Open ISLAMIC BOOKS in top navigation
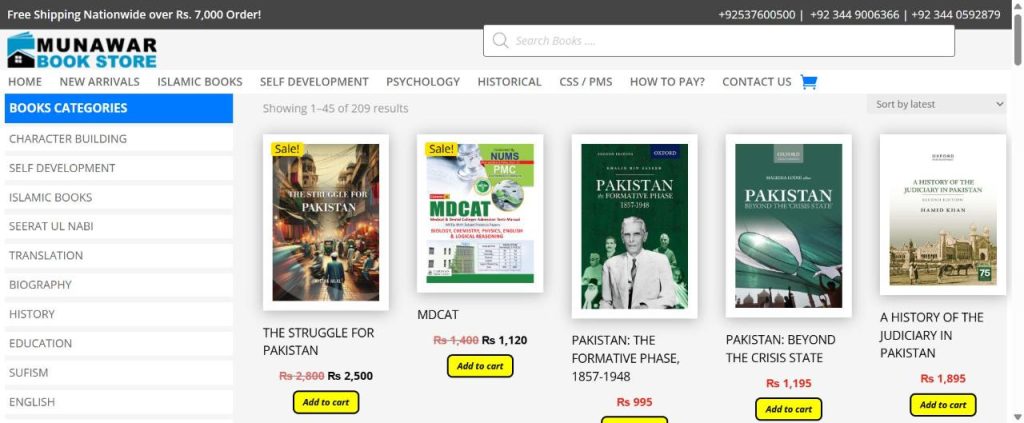 point(200,82)
